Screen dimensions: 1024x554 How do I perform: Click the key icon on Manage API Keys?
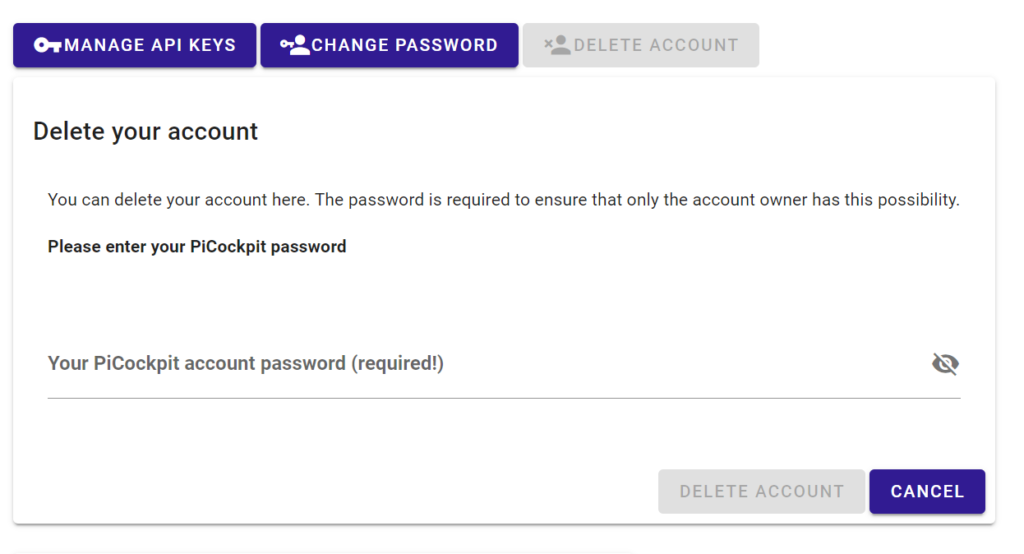click(48, 45)
